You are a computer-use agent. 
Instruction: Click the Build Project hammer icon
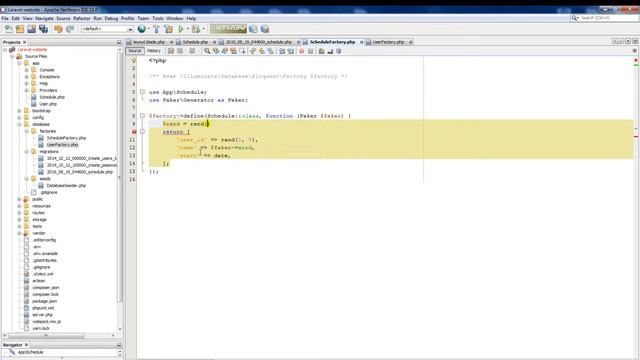tap(156, 29)
